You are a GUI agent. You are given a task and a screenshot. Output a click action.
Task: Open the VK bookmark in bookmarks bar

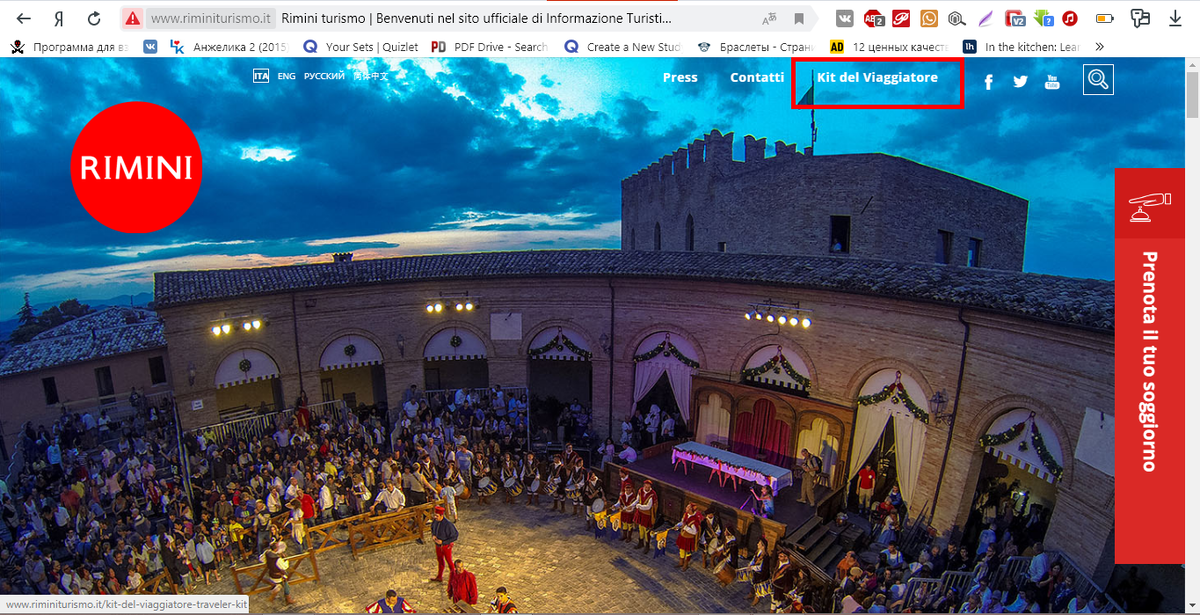click(x=150, y=46)
